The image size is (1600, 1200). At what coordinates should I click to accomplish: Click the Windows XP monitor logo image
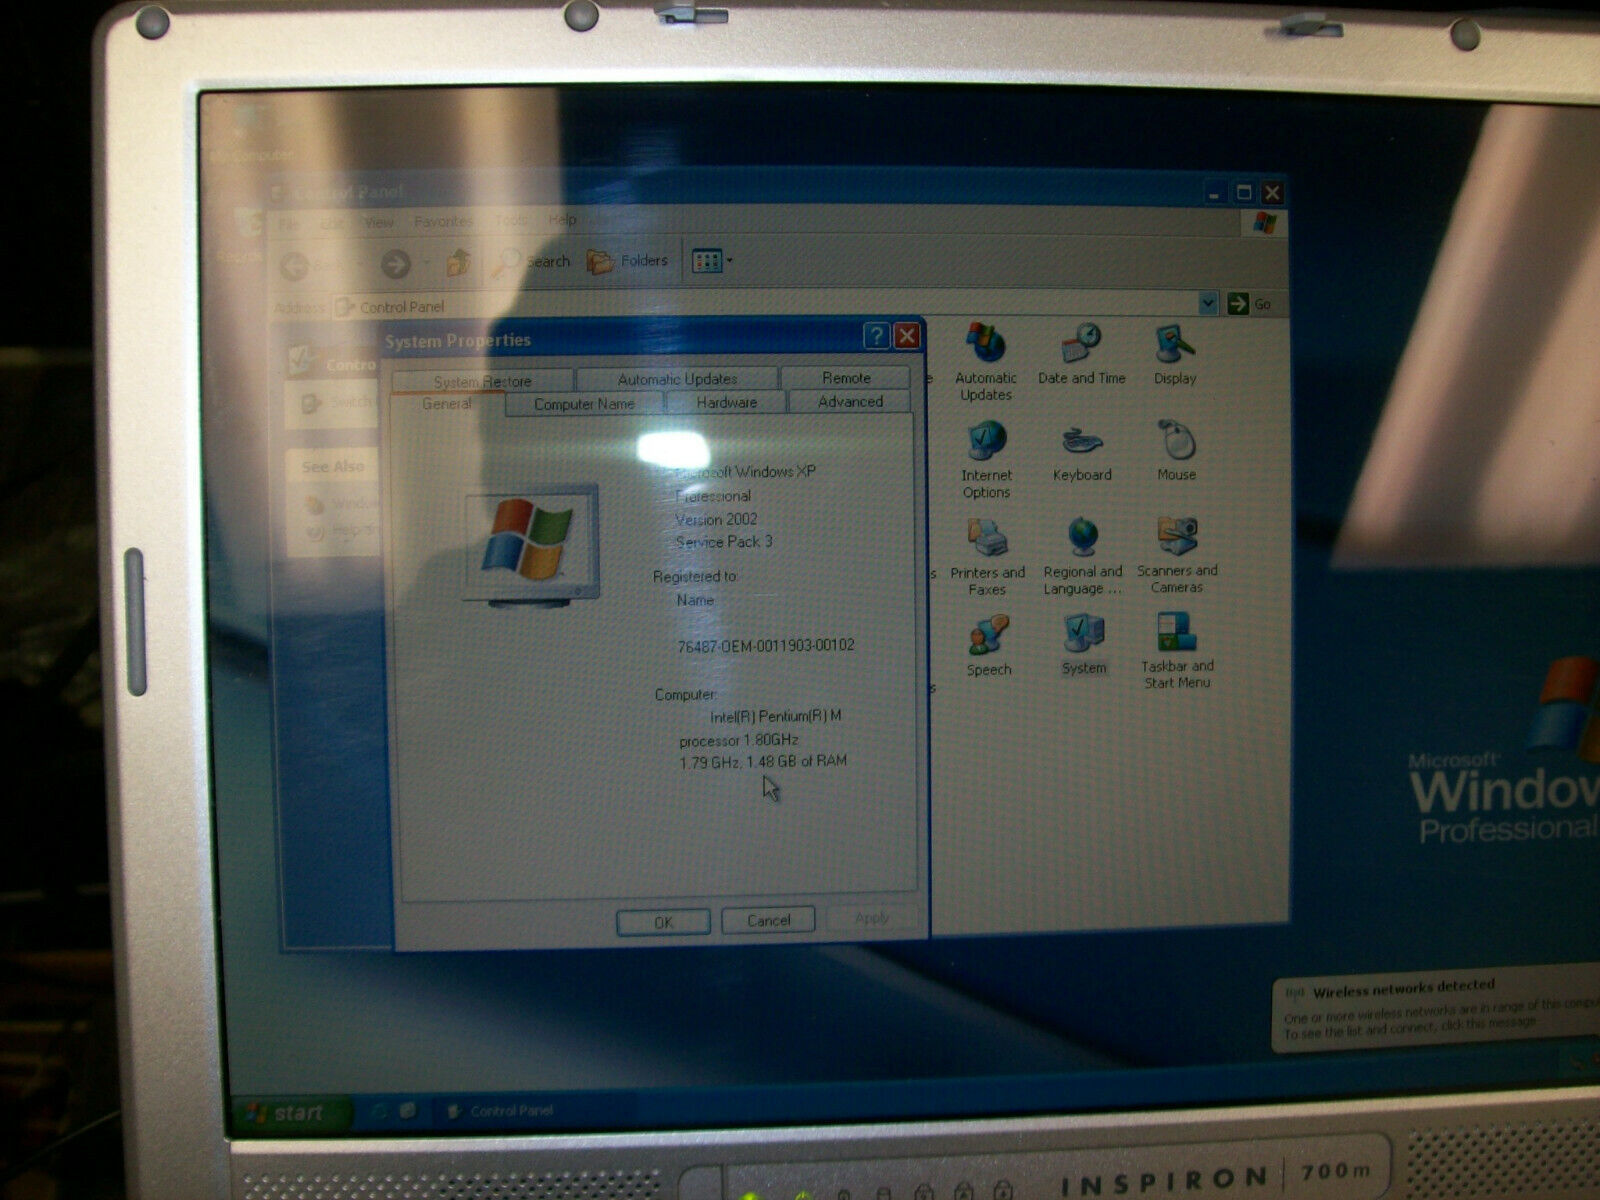click(x=530, y=545)
